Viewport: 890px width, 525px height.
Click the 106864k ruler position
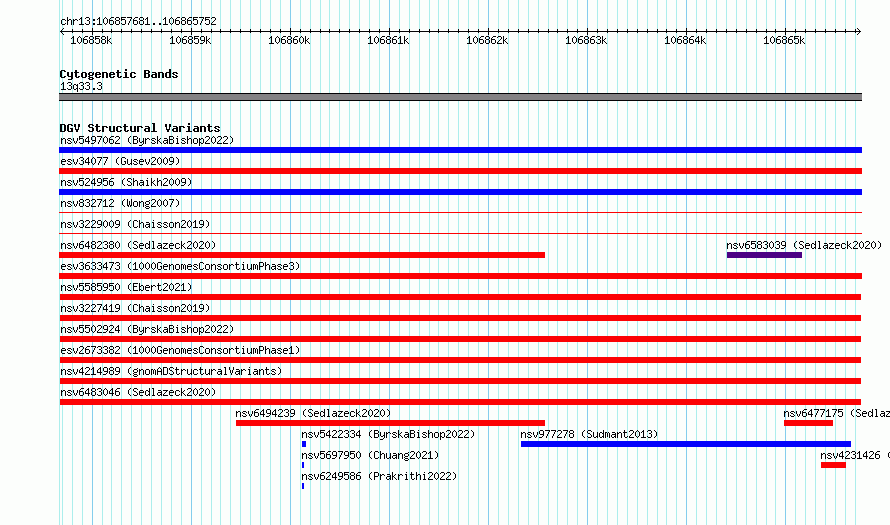(685, 40)
